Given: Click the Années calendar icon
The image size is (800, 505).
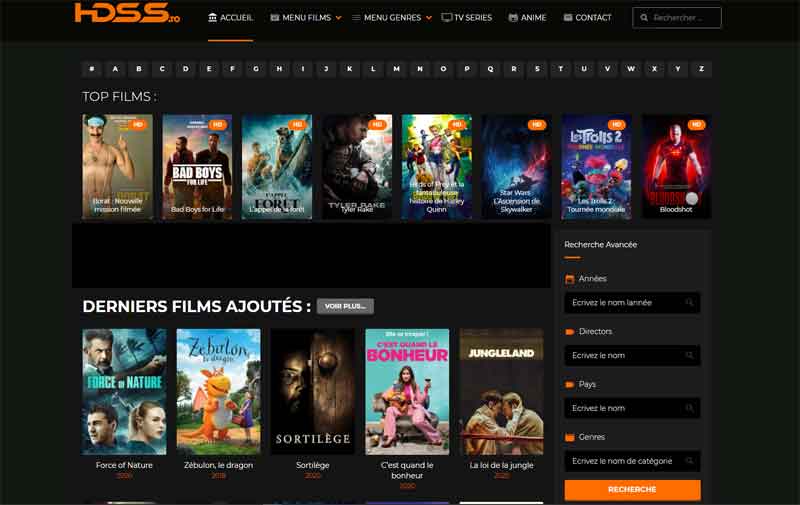Looking at the screenshot, I should 570,279.
